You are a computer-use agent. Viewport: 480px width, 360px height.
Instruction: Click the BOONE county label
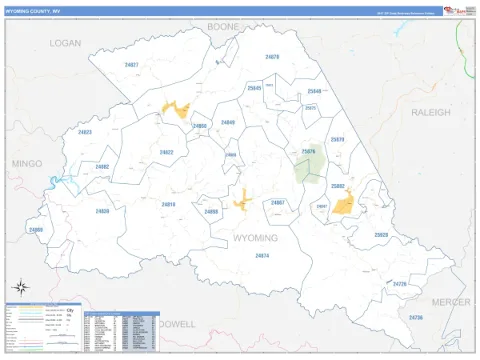(223, 27)
